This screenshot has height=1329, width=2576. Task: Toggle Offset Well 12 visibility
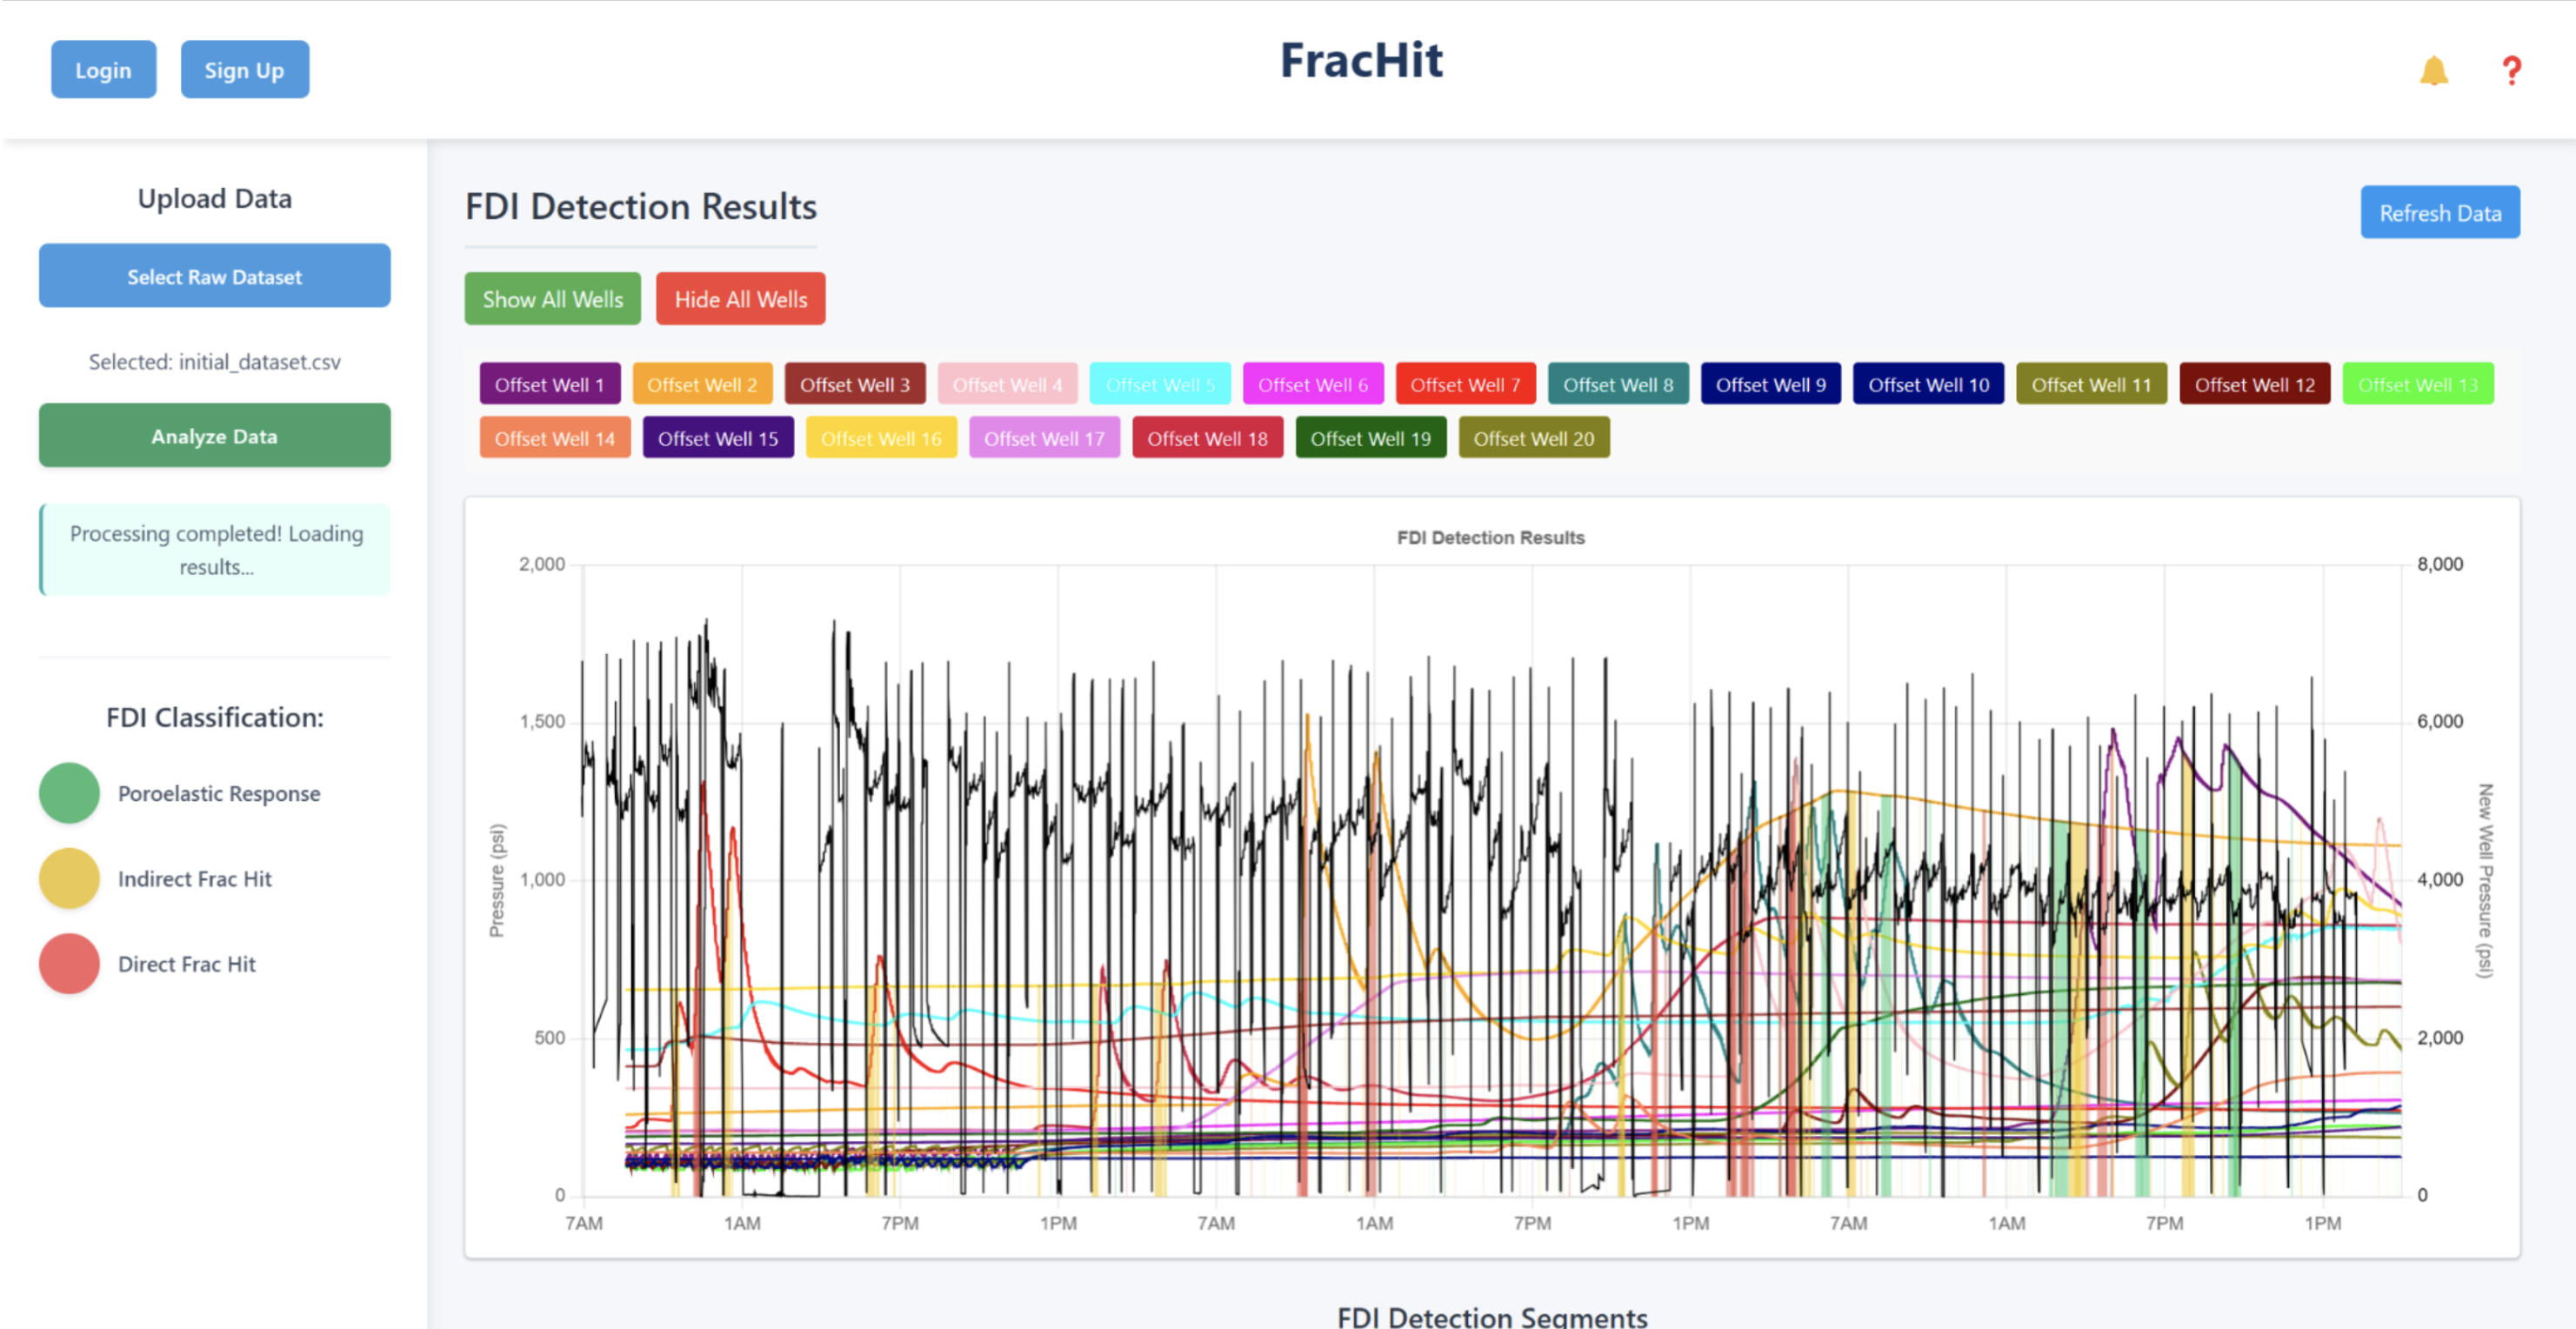pyautogui.click(x=2255, y=384)
